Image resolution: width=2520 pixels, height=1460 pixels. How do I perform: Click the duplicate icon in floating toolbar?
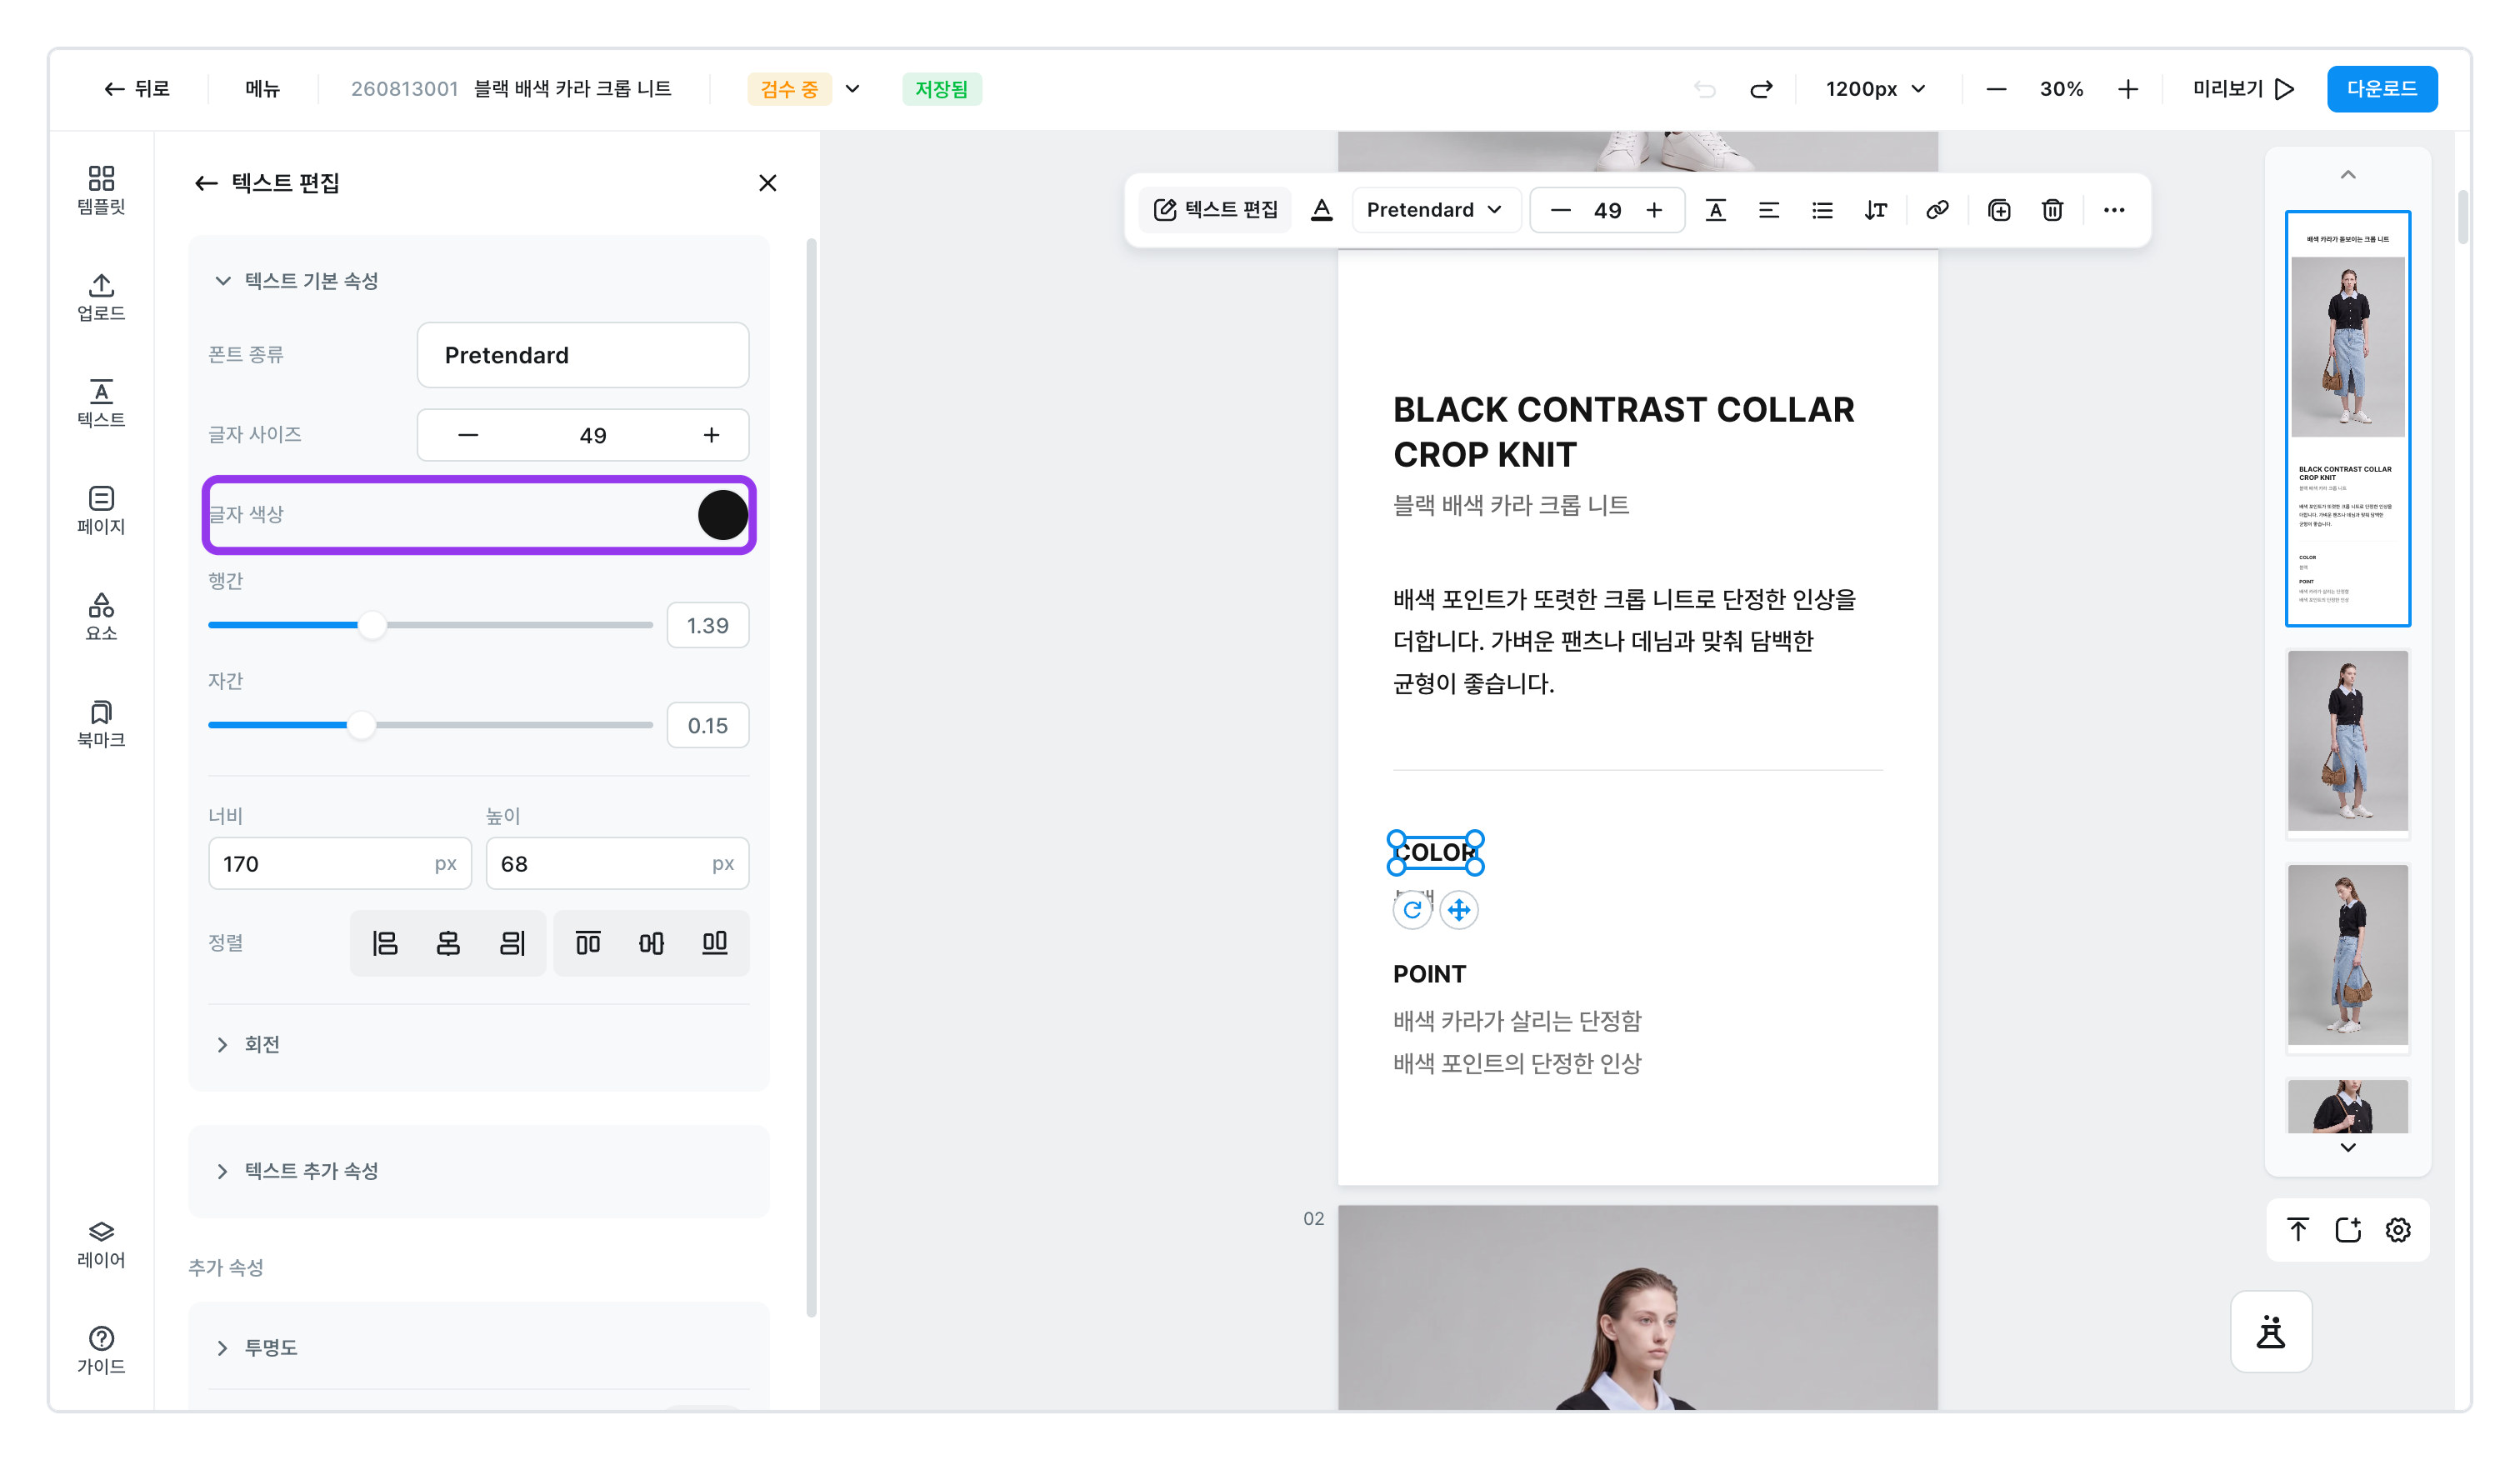(x=1999, y=210)
